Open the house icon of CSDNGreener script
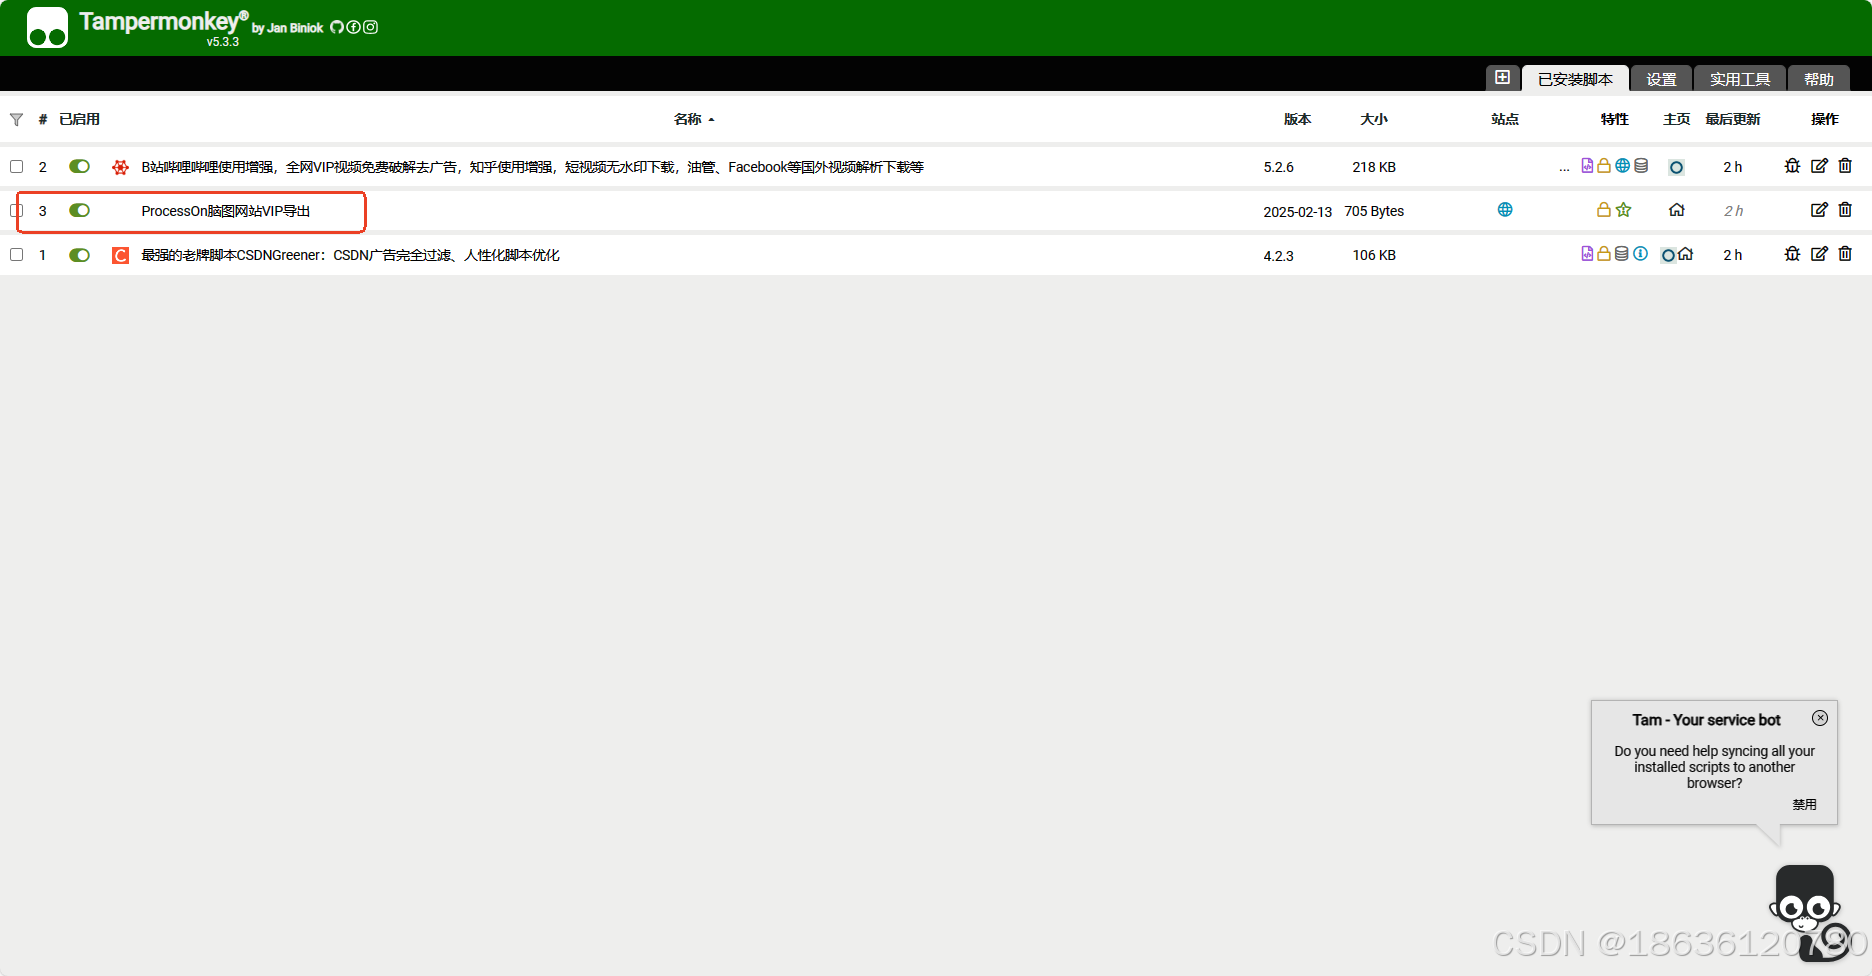The width and height of the screenshot is (1872, 976). tap(1685, 254)
